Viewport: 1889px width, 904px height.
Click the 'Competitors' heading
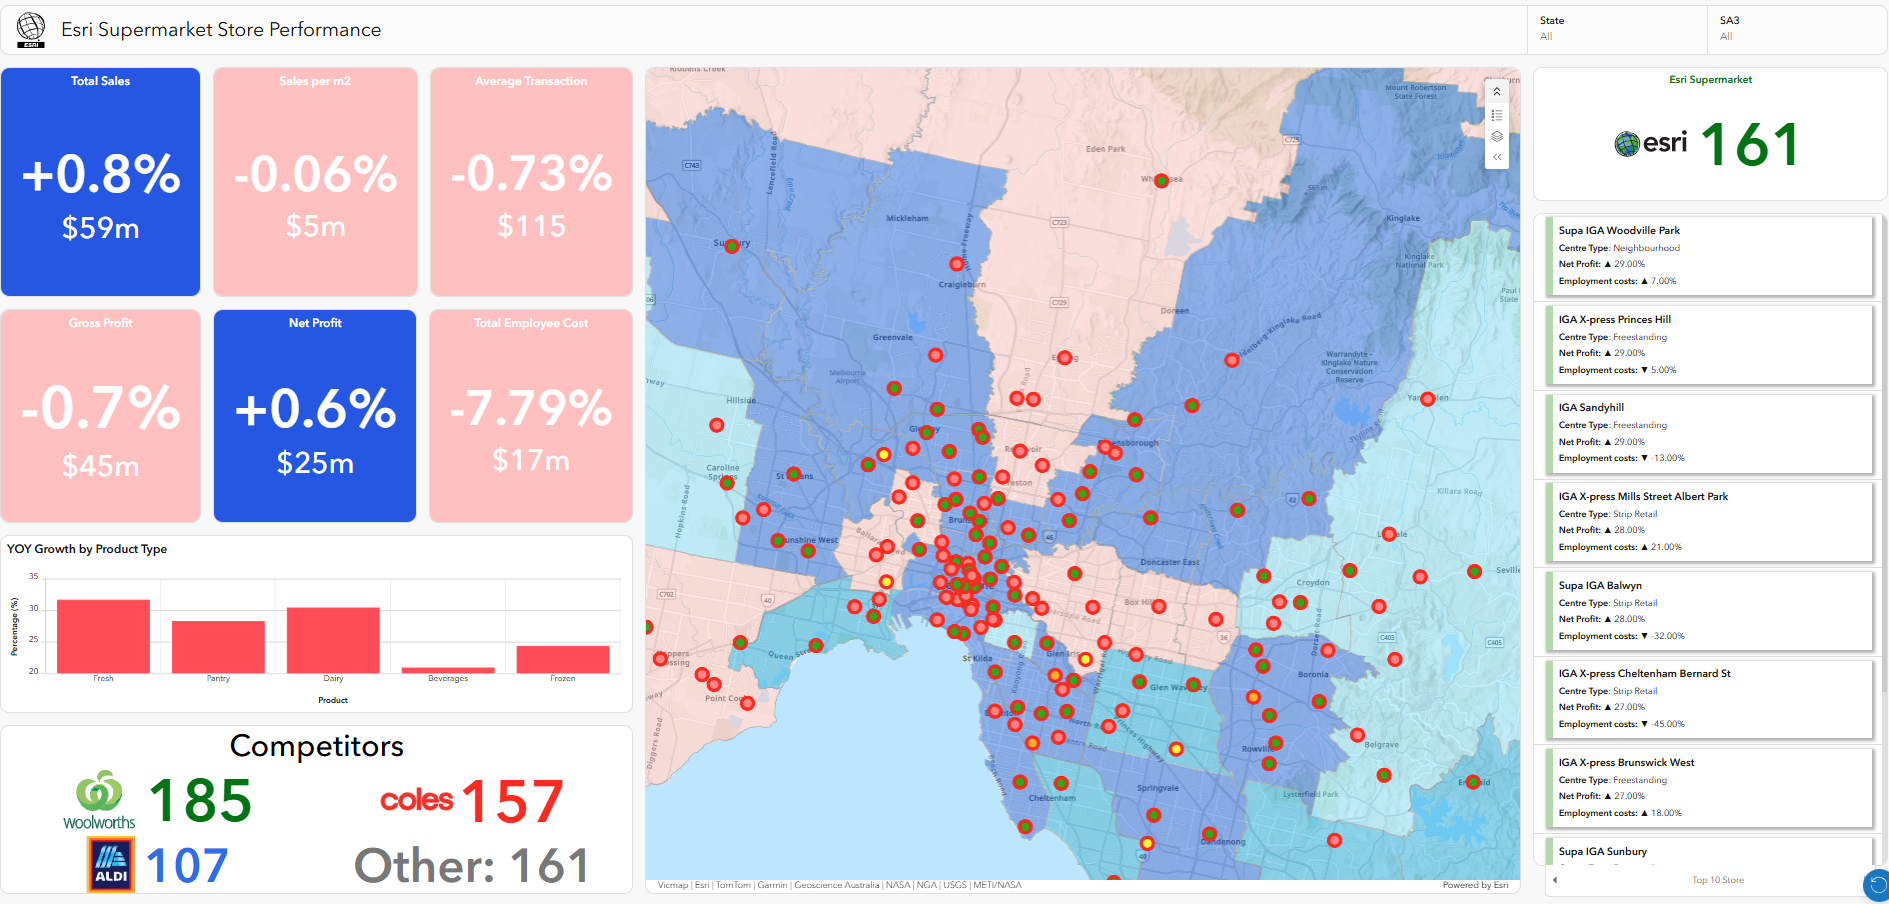[317, 746]
